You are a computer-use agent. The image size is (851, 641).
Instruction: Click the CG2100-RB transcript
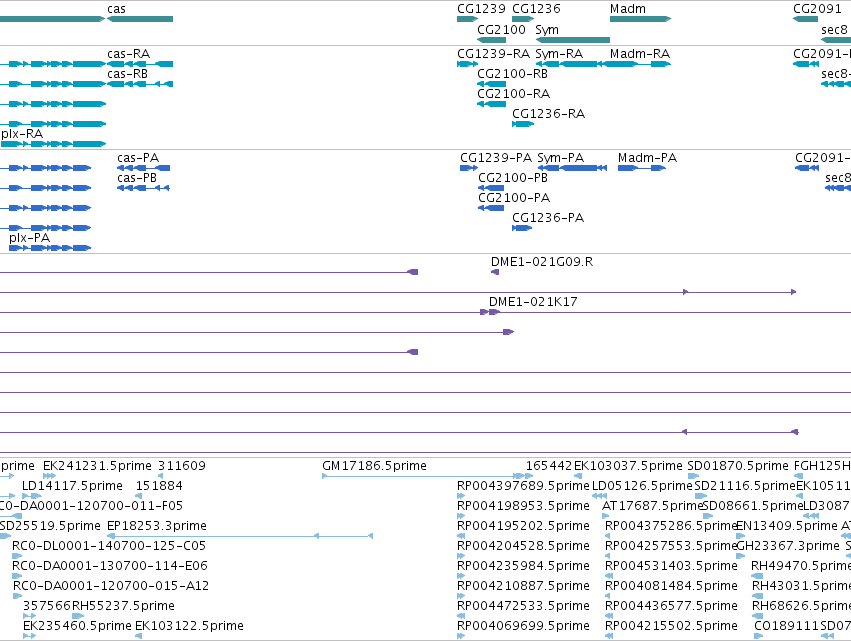[x=491, y=84]
